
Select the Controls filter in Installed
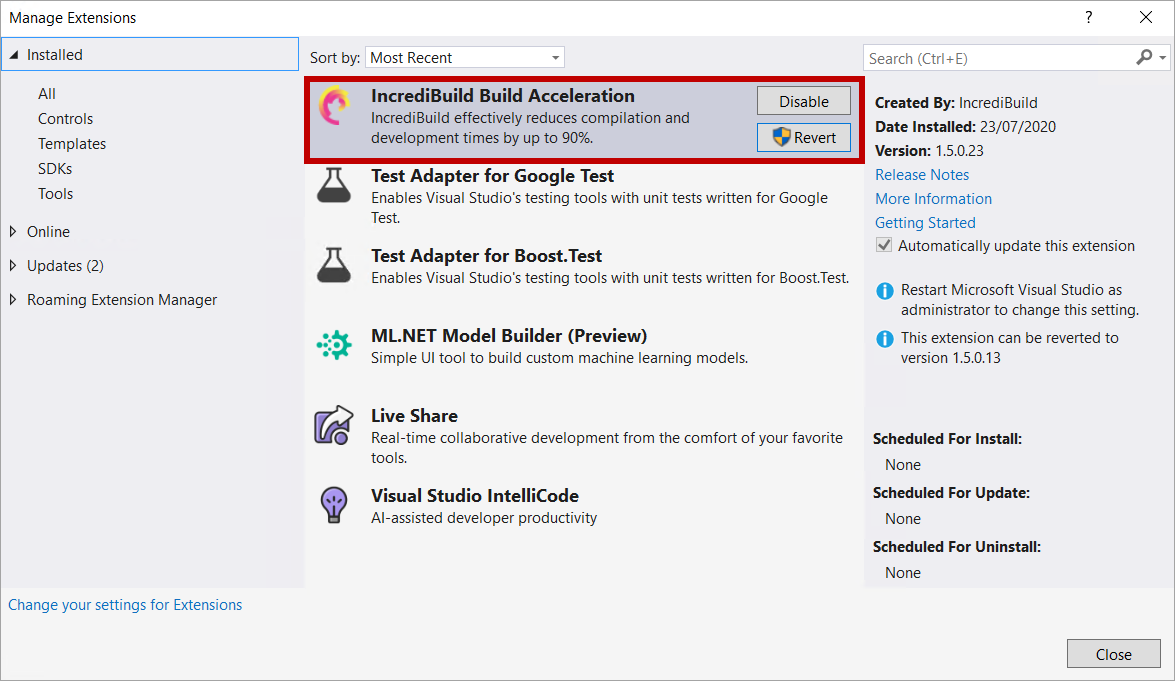click(65, 119)
